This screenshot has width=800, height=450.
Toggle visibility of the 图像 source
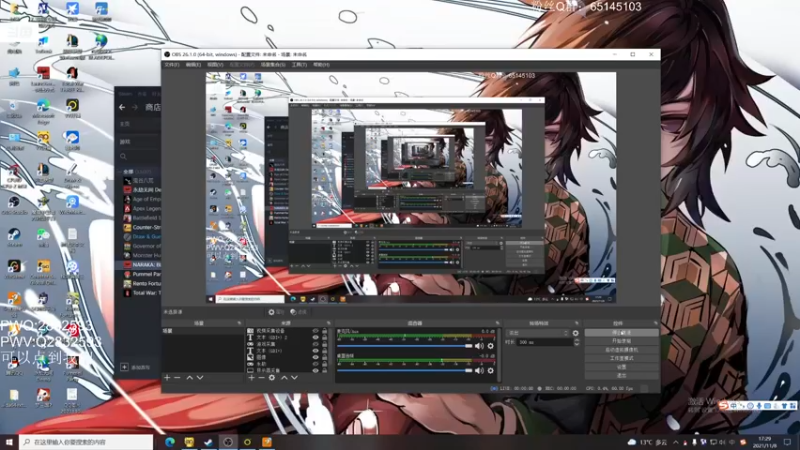pyautogui.click(x=315, y=357)
